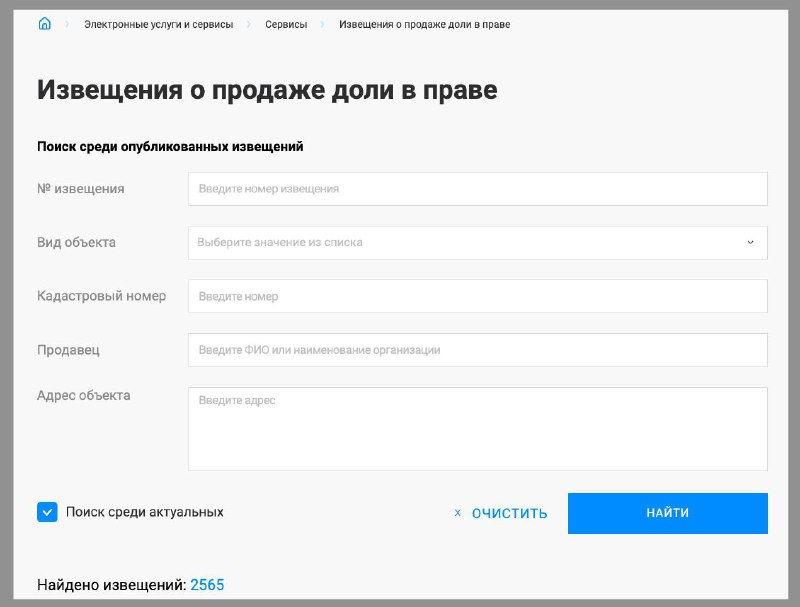Click 'Извещения о продаже доли в праве' breadcrumb

pyautogui.click(x=424, y=24)
